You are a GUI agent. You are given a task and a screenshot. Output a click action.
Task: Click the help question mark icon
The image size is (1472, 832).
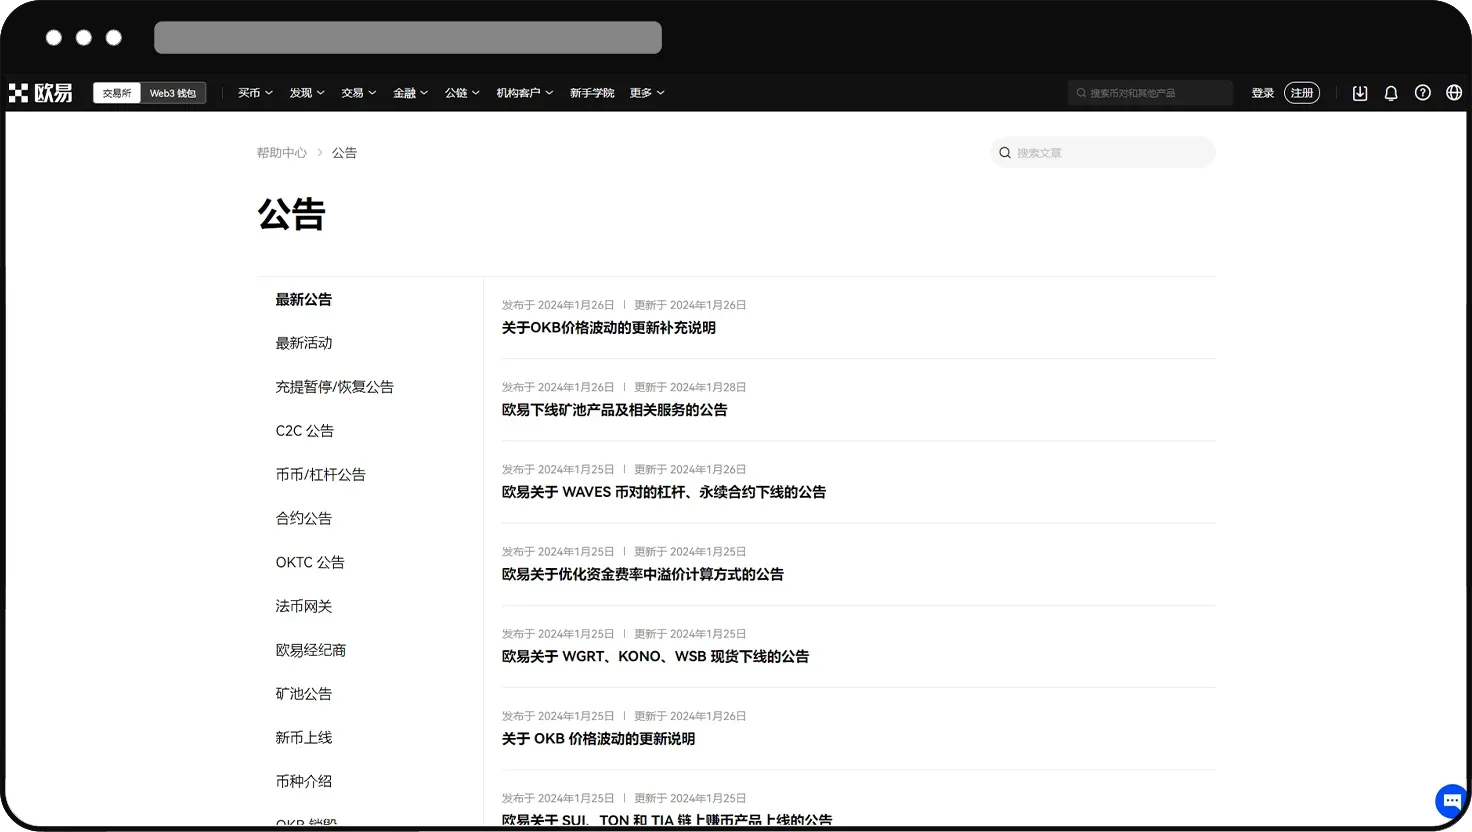[x=1423, y=93]
